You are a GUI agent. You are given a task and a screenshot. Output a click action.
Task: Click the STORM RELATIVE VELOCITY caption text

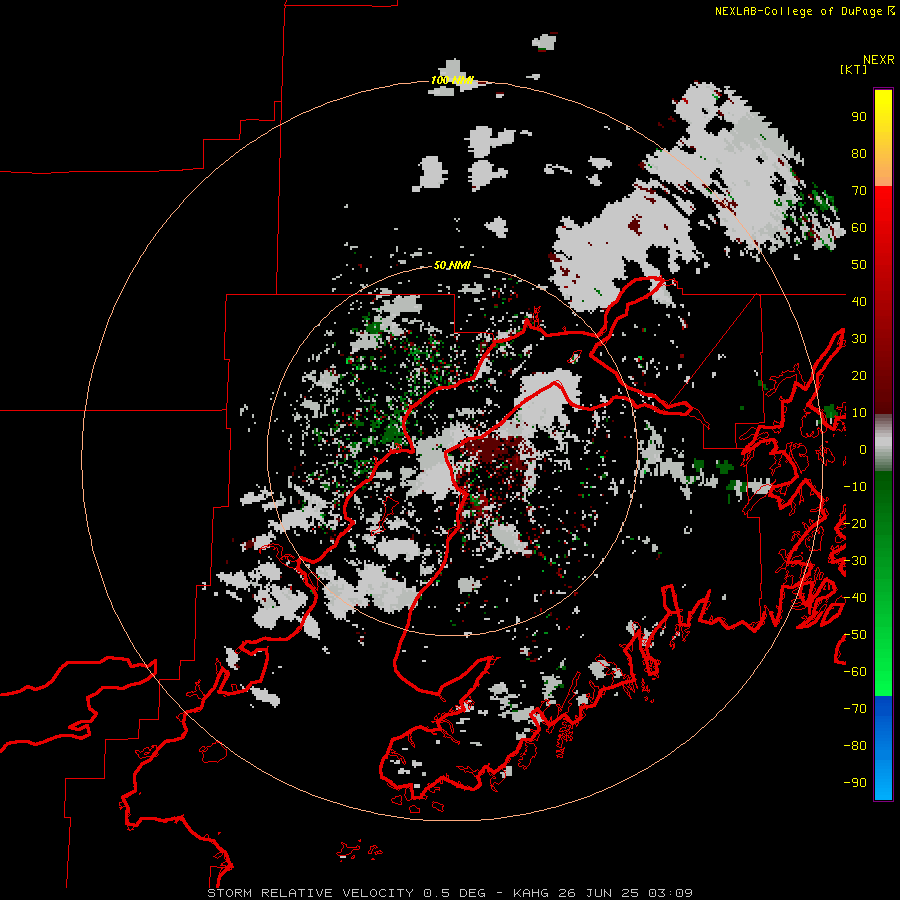311,893
